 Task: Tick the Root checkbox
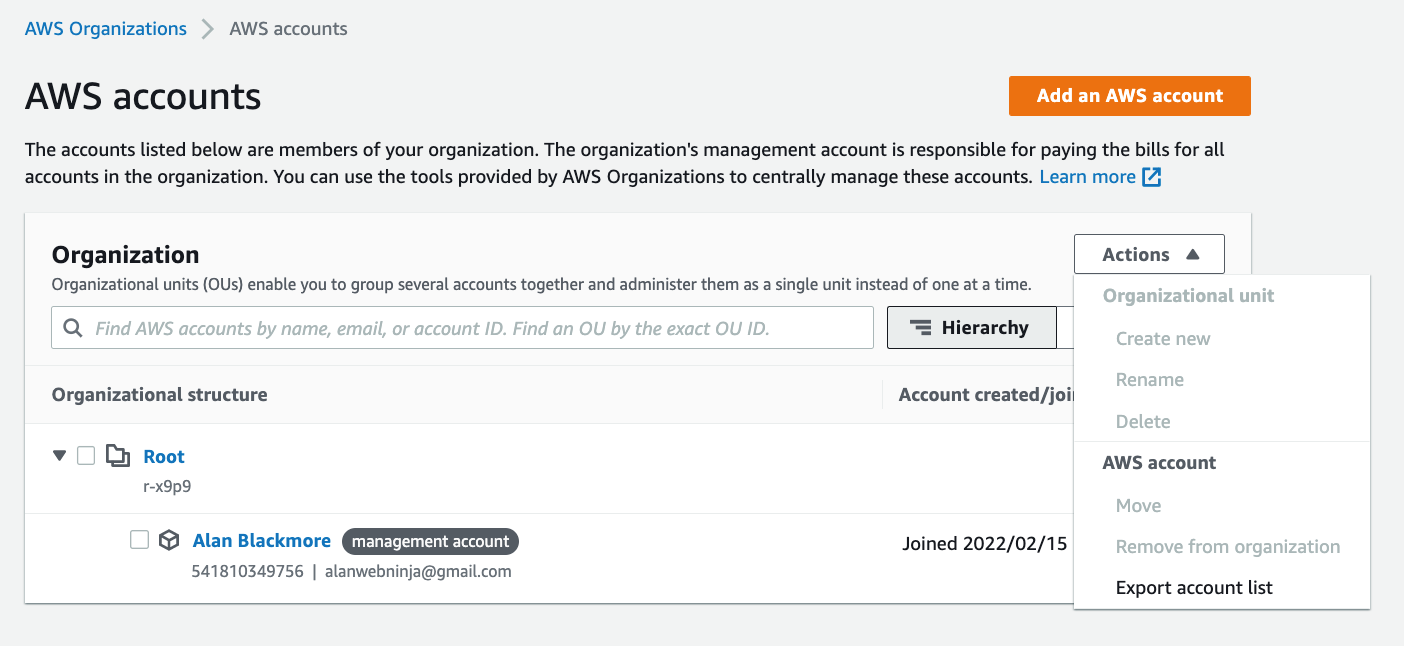[x=86, y=456]
